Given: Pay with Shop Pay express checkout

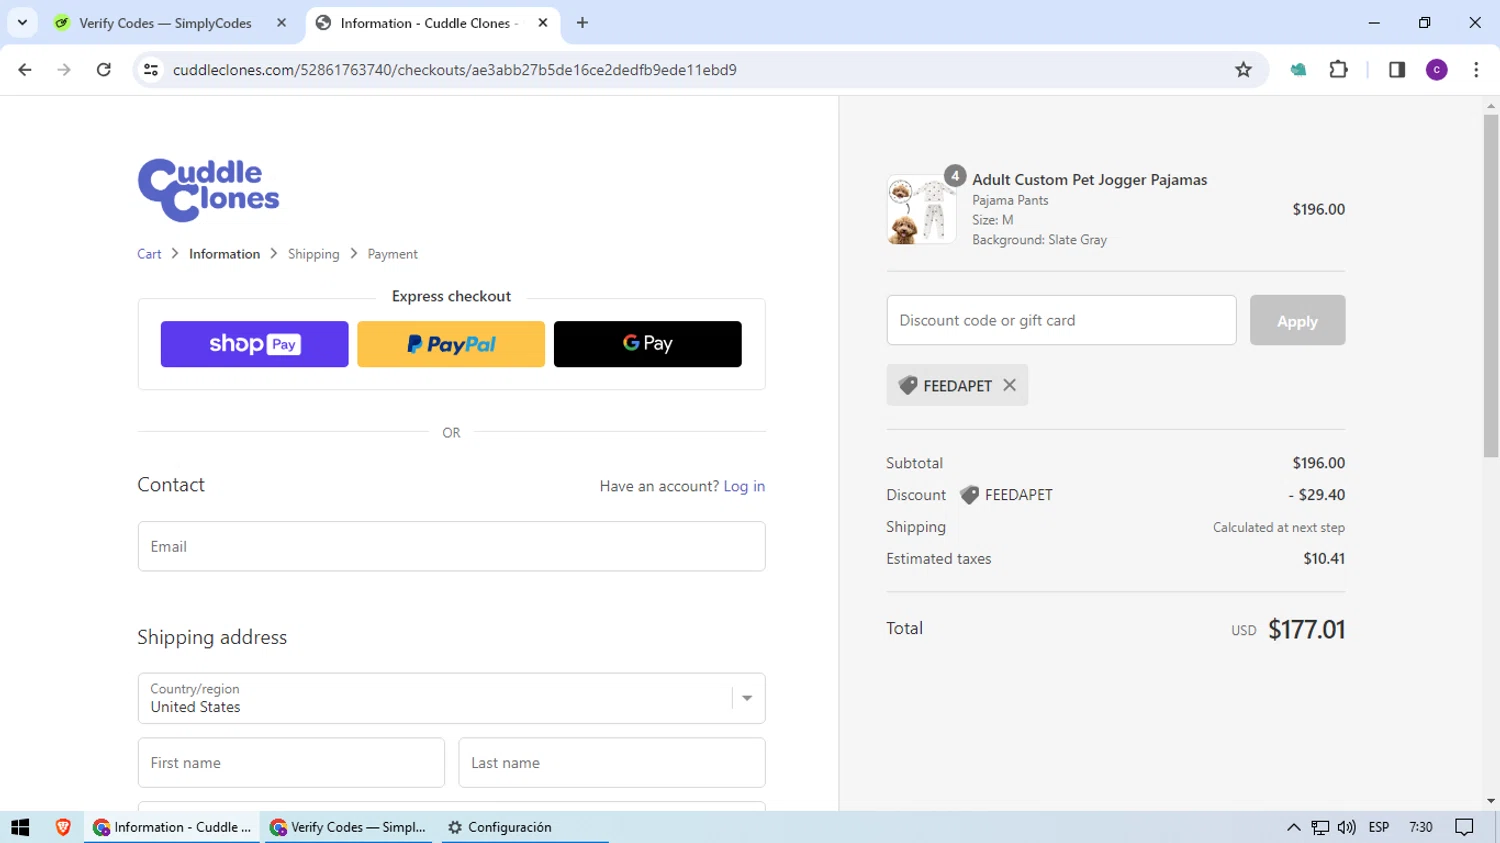Looking at the screenshot, I should tap(254, 344).
